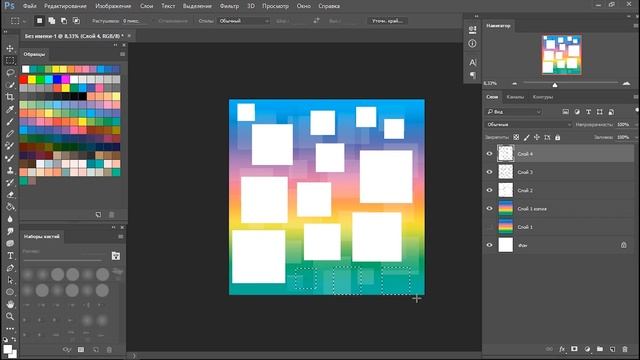The height and width of the screenshot is (360, 640).
Task: Add a layer mask
Action: click(574, 349)
